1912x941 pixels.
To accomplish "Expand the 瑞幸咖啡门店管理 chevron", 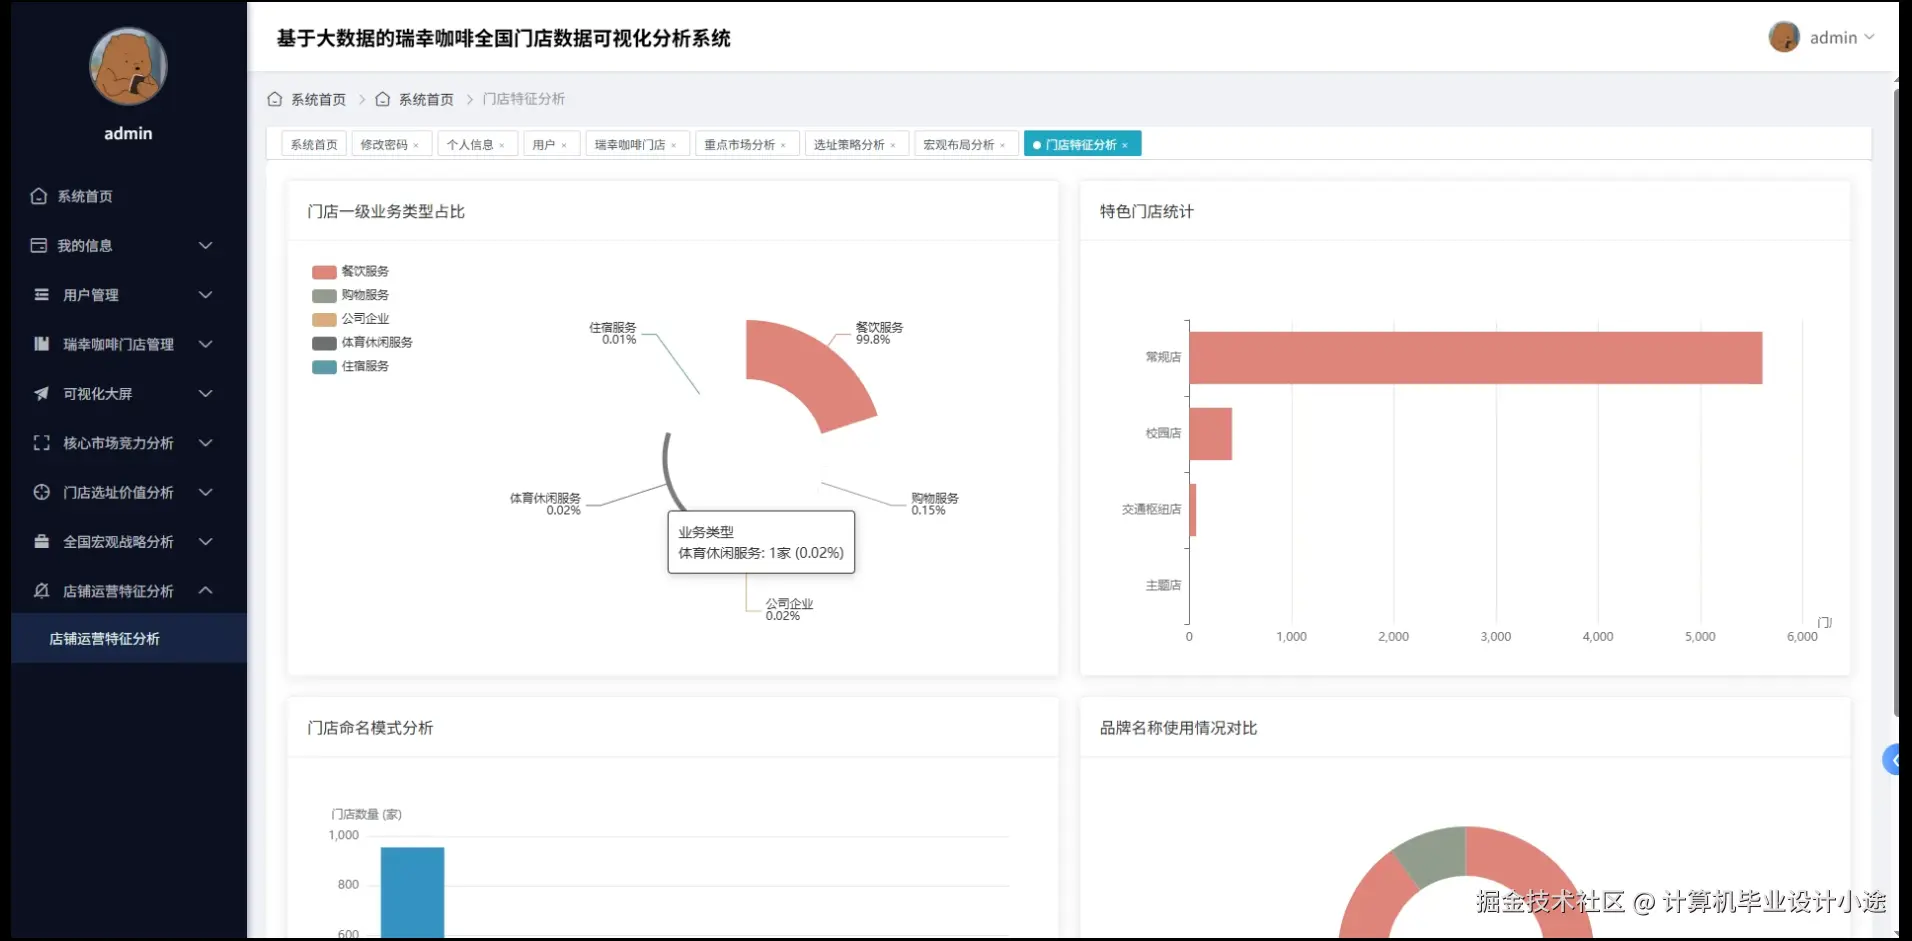I will pos(205,344).
